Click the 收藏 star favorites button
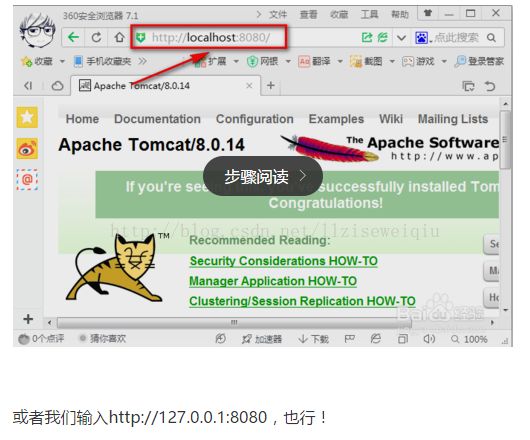The width and height of the screenshot is (530, 440). point(37,62)
